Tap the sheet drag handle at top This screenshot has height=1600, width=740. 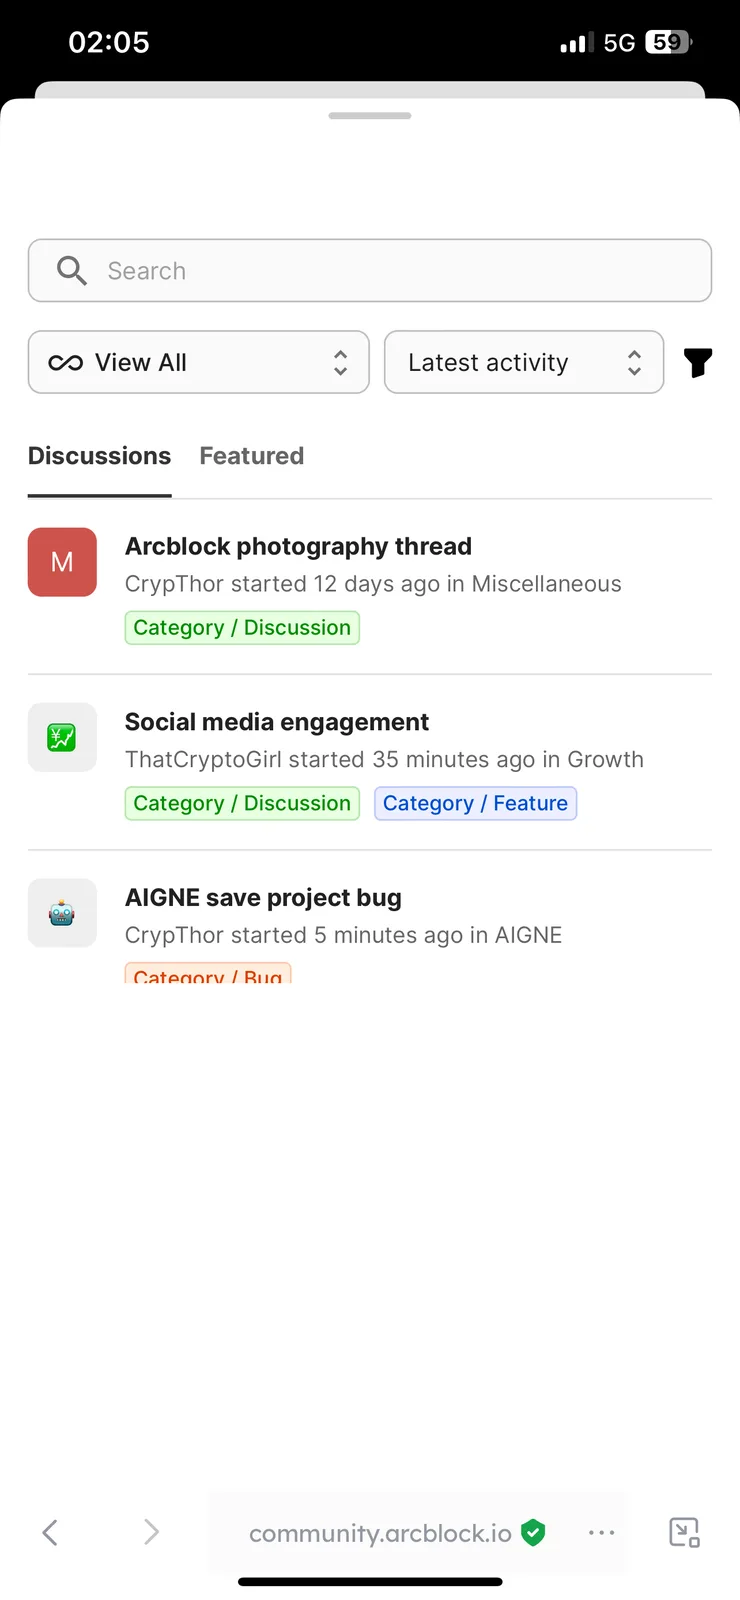tap(370, 116)
